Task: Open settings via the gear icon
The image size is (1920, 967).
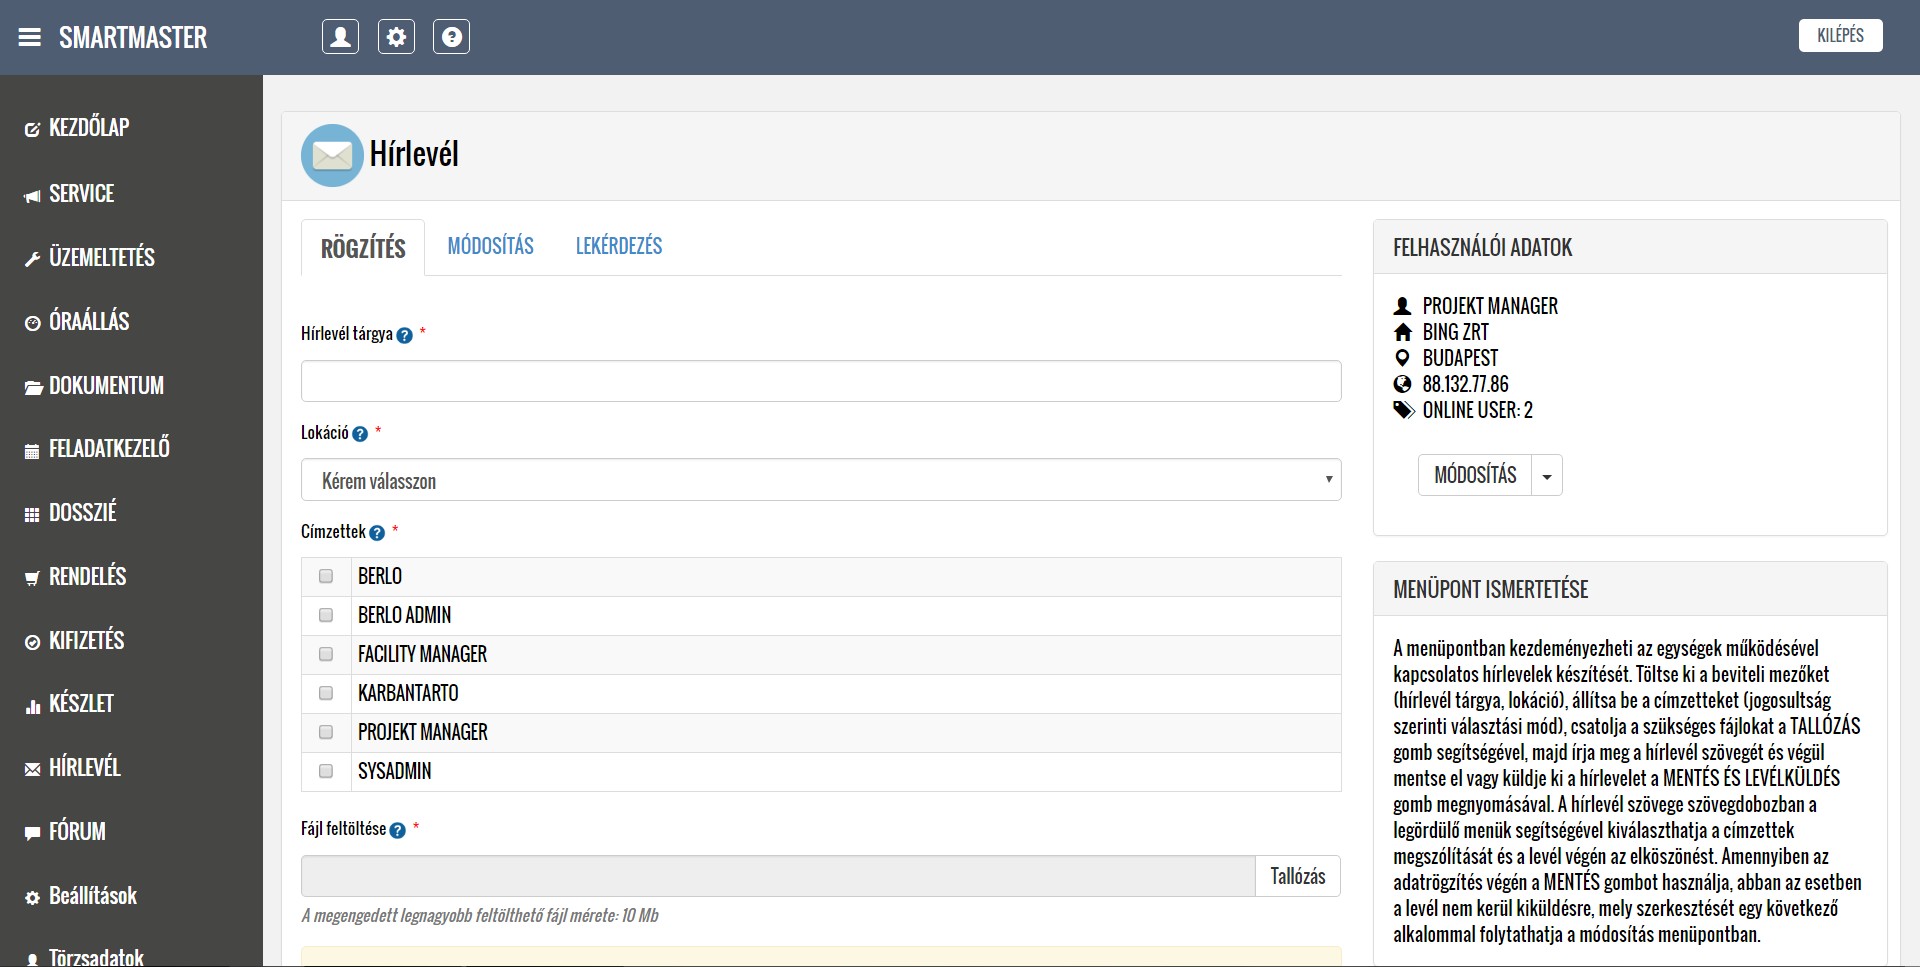Action: coord(396,37)
